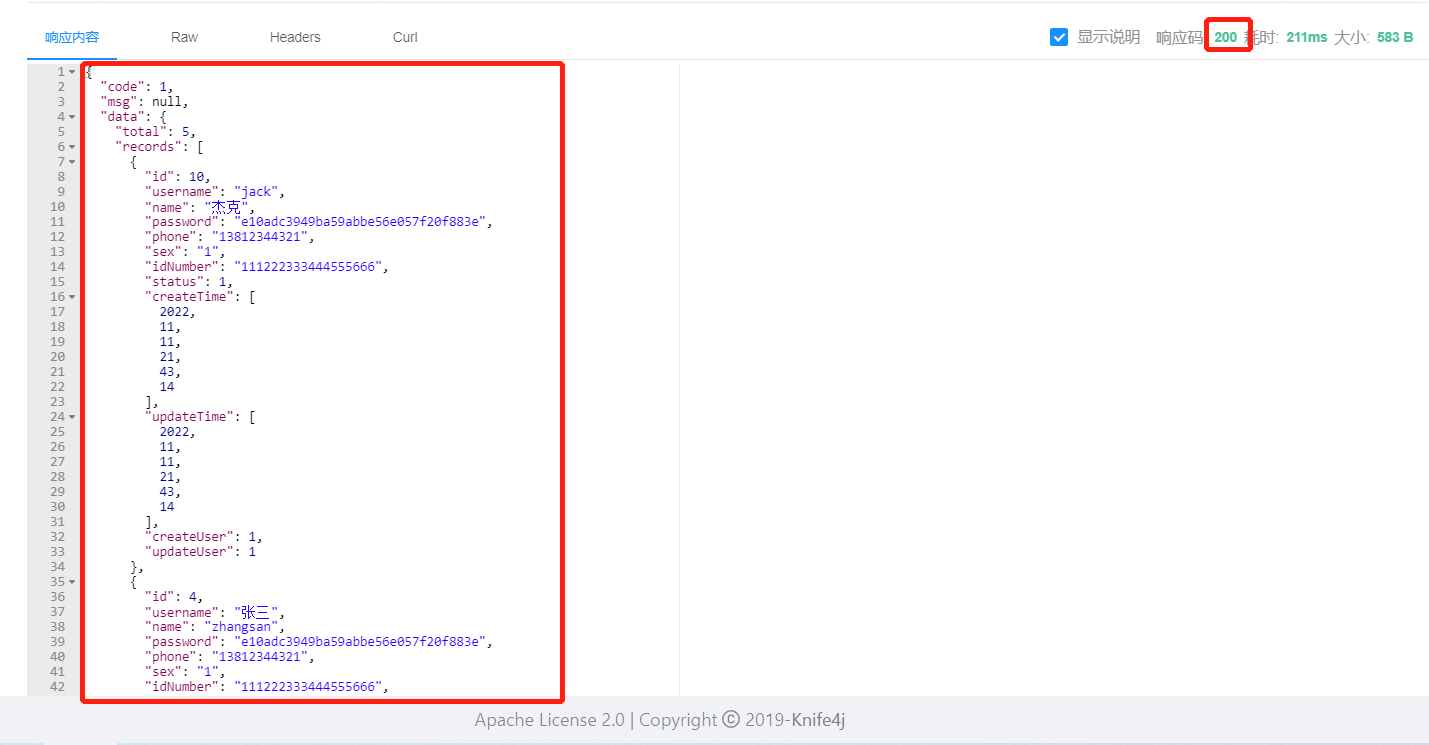Fold the second record object at line 35

pos(72,582)
